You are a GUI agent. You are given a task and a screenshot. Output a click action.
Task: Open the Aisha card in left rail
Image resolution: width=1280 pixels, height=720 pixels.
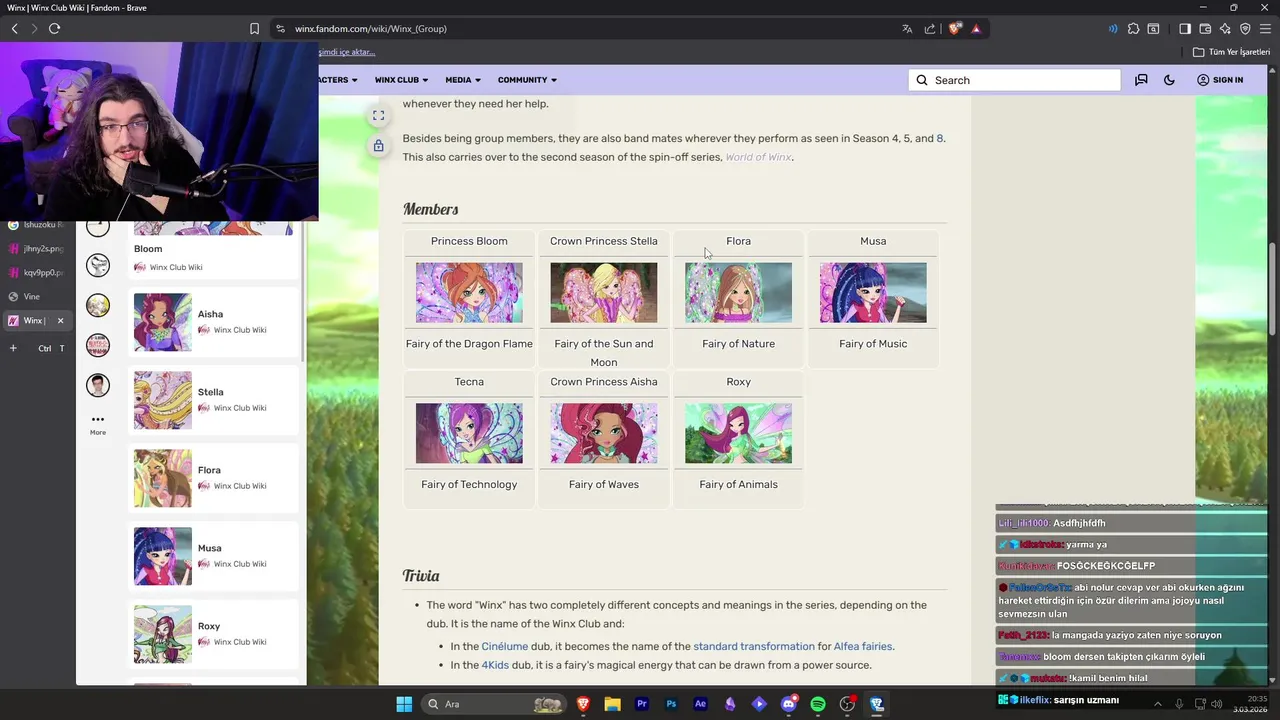[214, 322]
